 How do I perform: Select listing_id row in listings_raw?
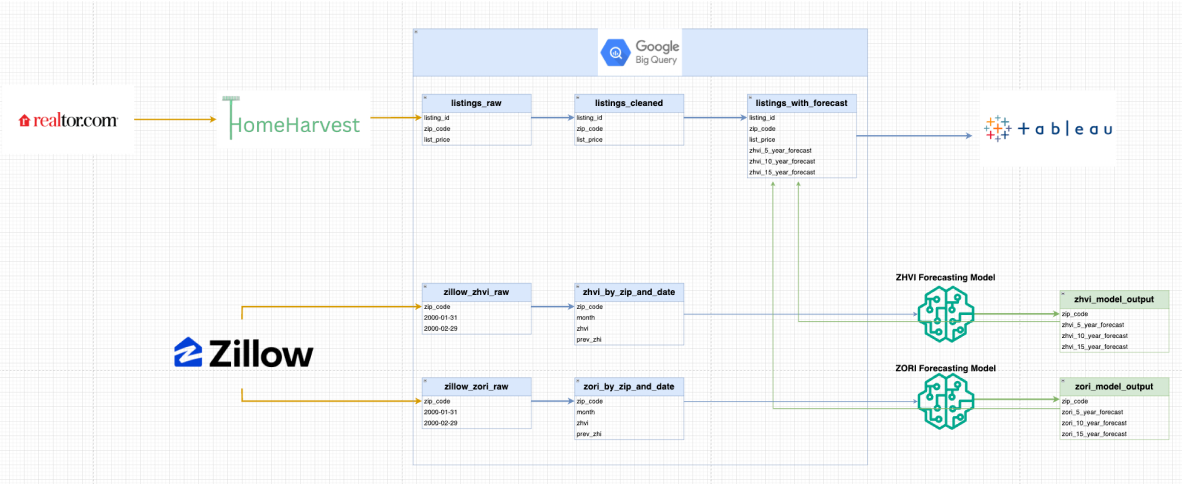[477, 118]
